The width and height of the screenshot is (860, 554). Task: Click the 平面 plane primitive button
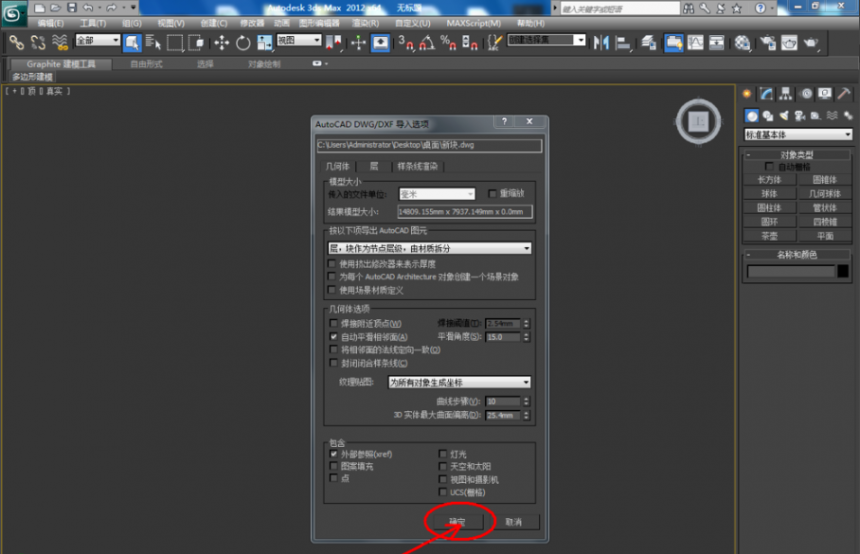(x=825, y=236)
